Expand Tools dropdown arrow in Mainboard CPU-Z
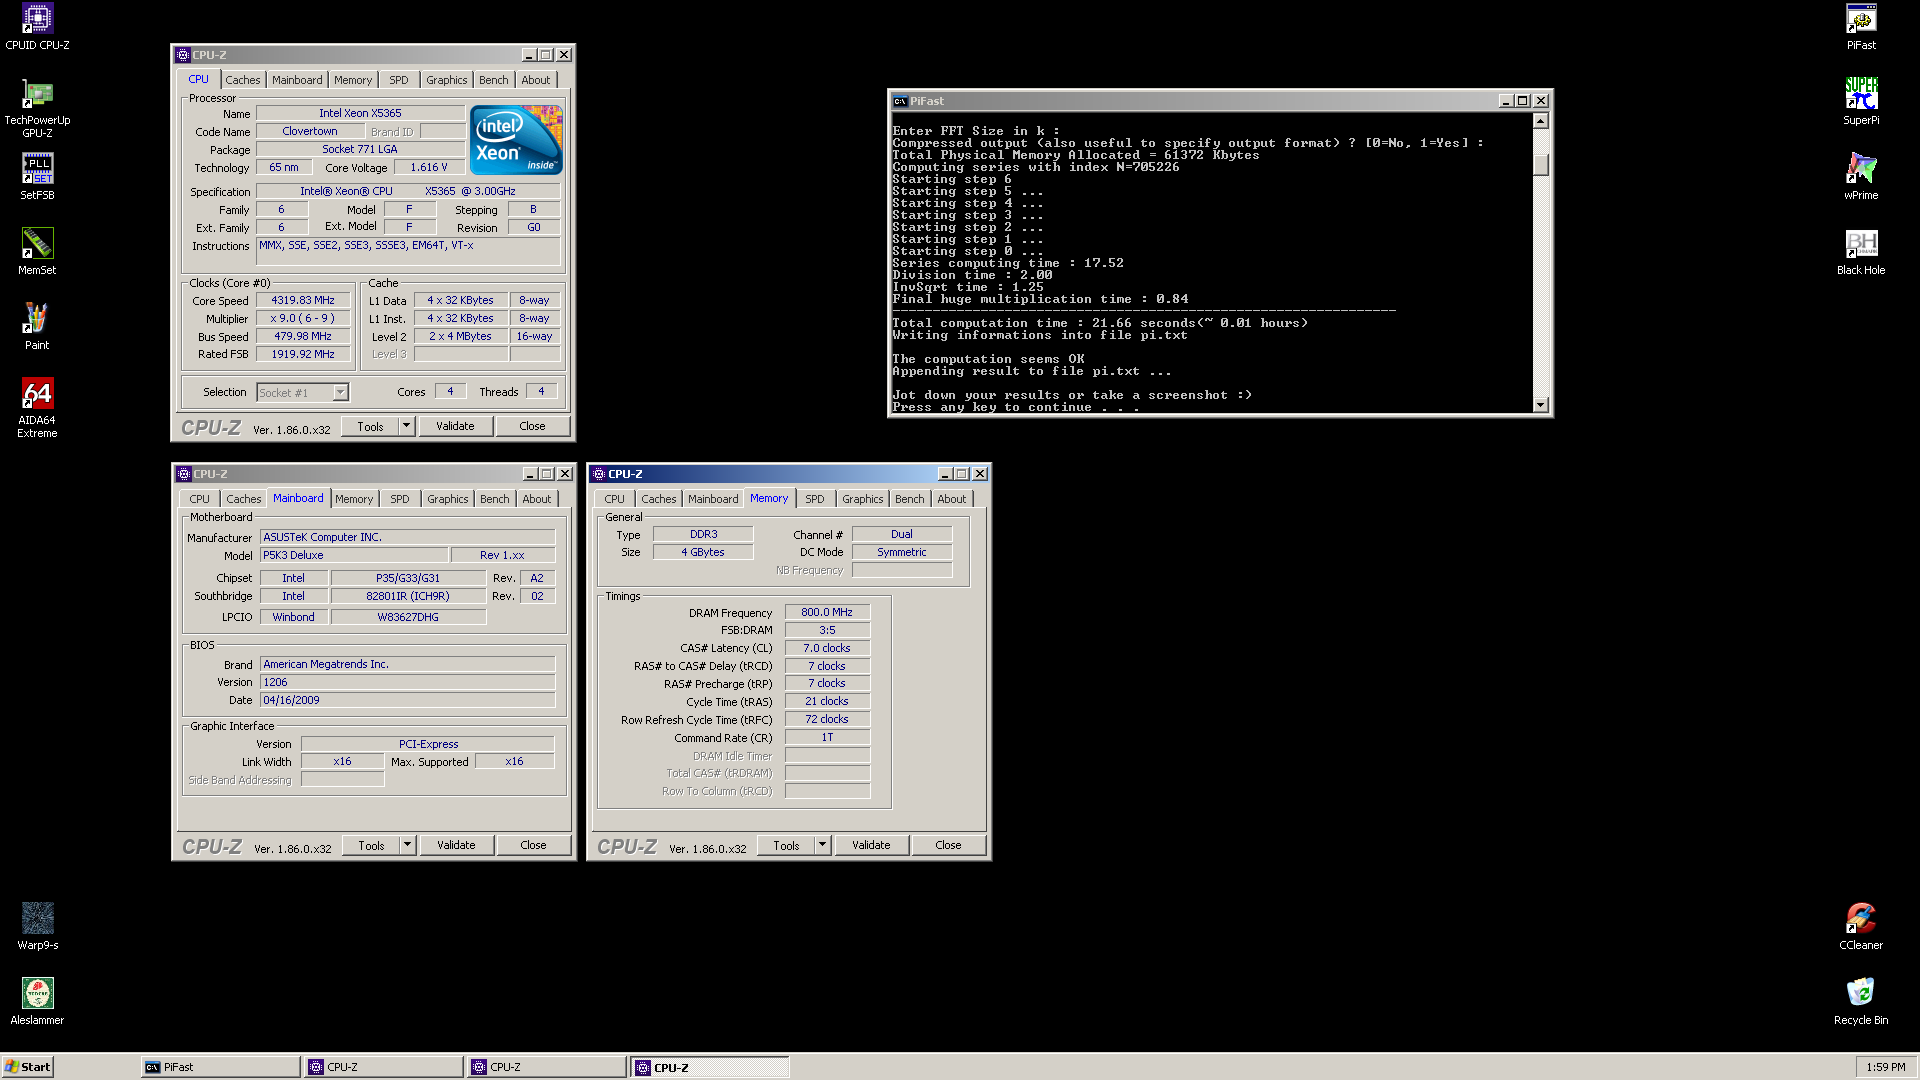This screenshot has height=1080, width=1920. pos(408,845)
